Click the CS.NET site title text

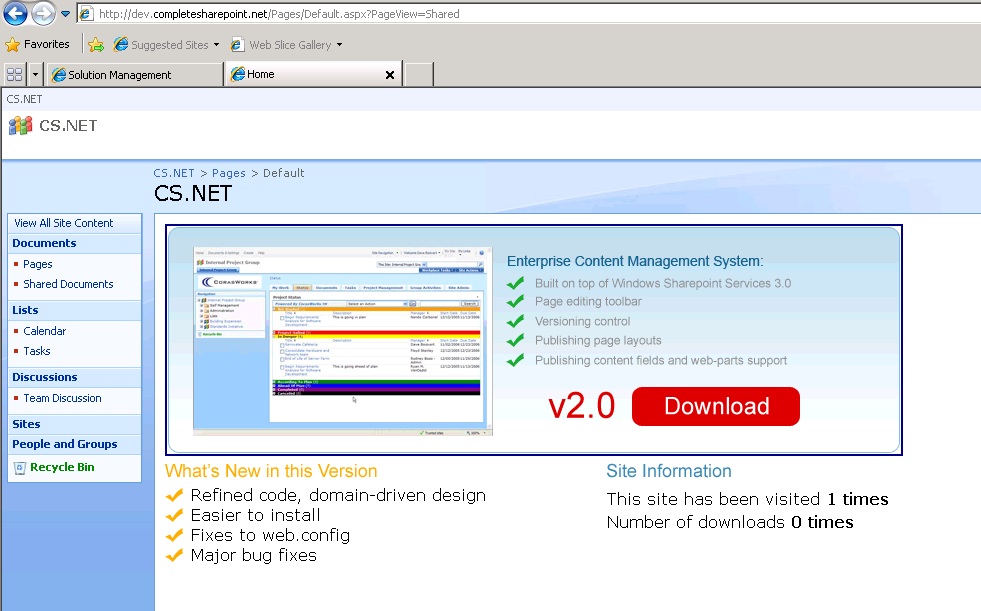click(68, 126)
